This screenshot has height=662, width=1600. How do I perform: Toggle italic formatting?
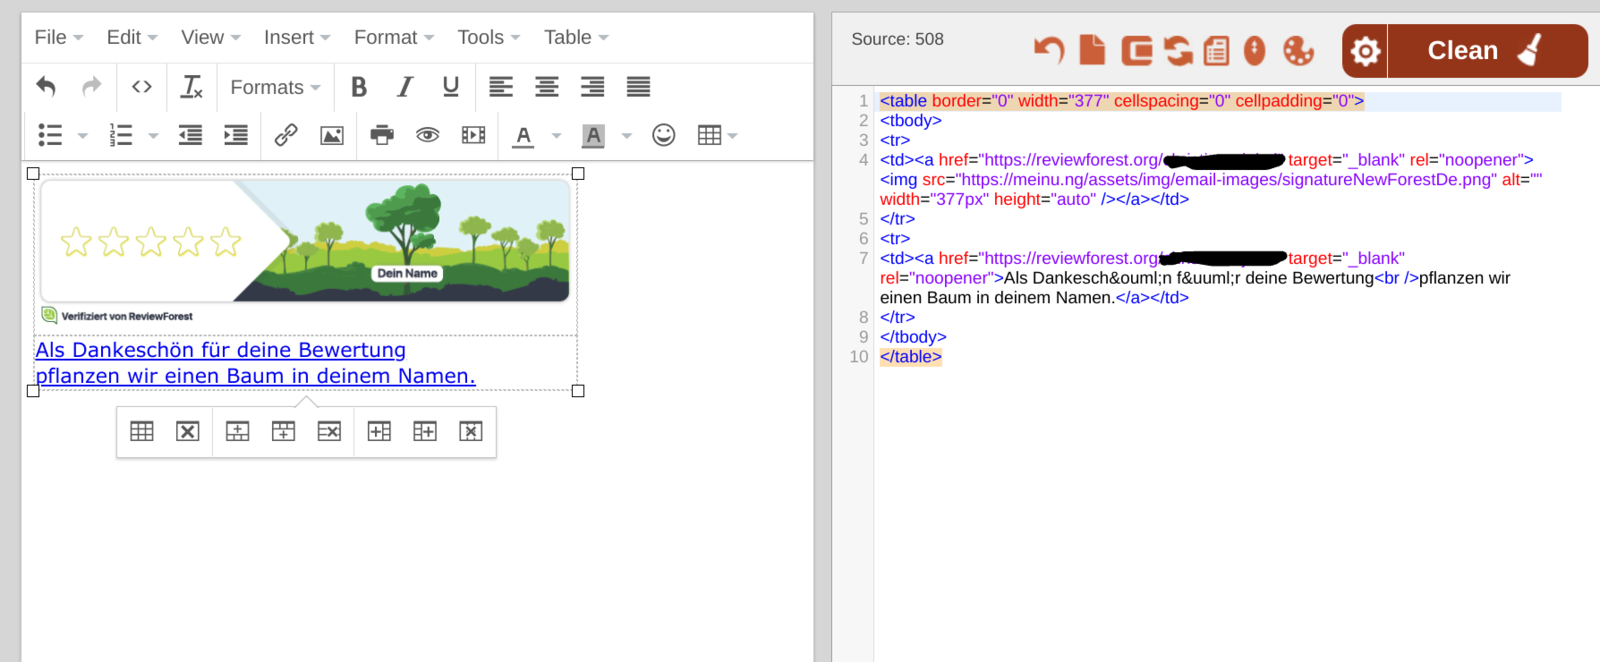tap(405, 87)
